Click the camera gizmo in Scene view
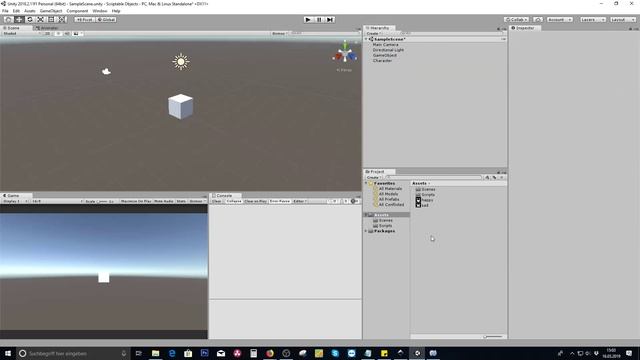The height and width of the screenshot is (360, 640). pyautogui.click(x=106, y=71)
